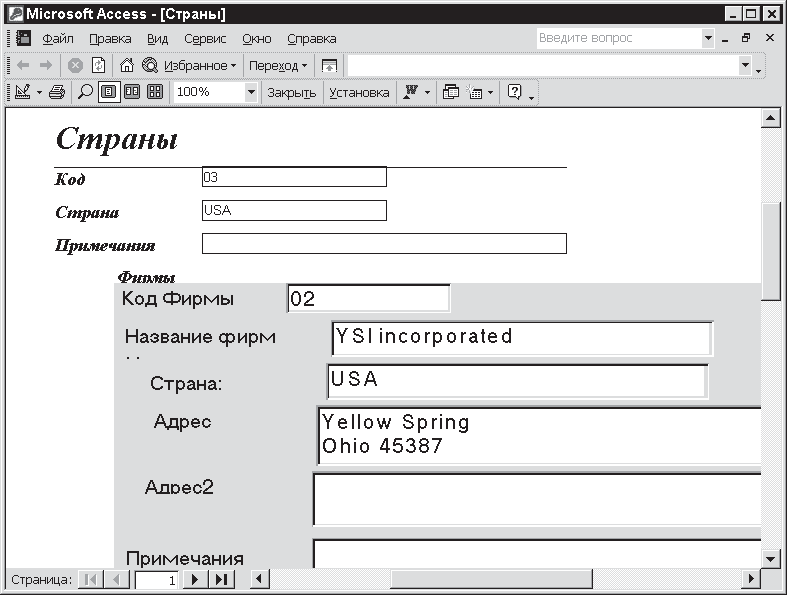Click inside the page number field

click(x=157, y=579)
